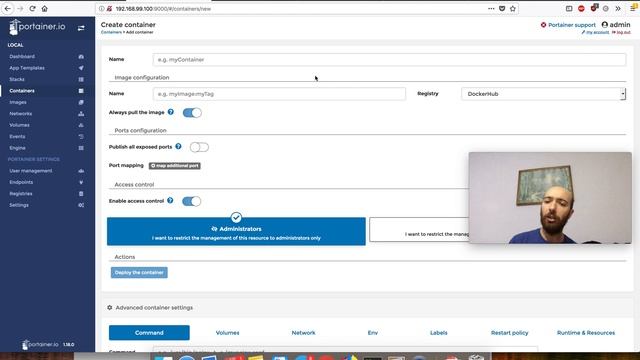The height and width of the screenshot is (360, 640).
Task: Click Enable access control help icon
Action: pyautogui.click(x=170, y=200)
